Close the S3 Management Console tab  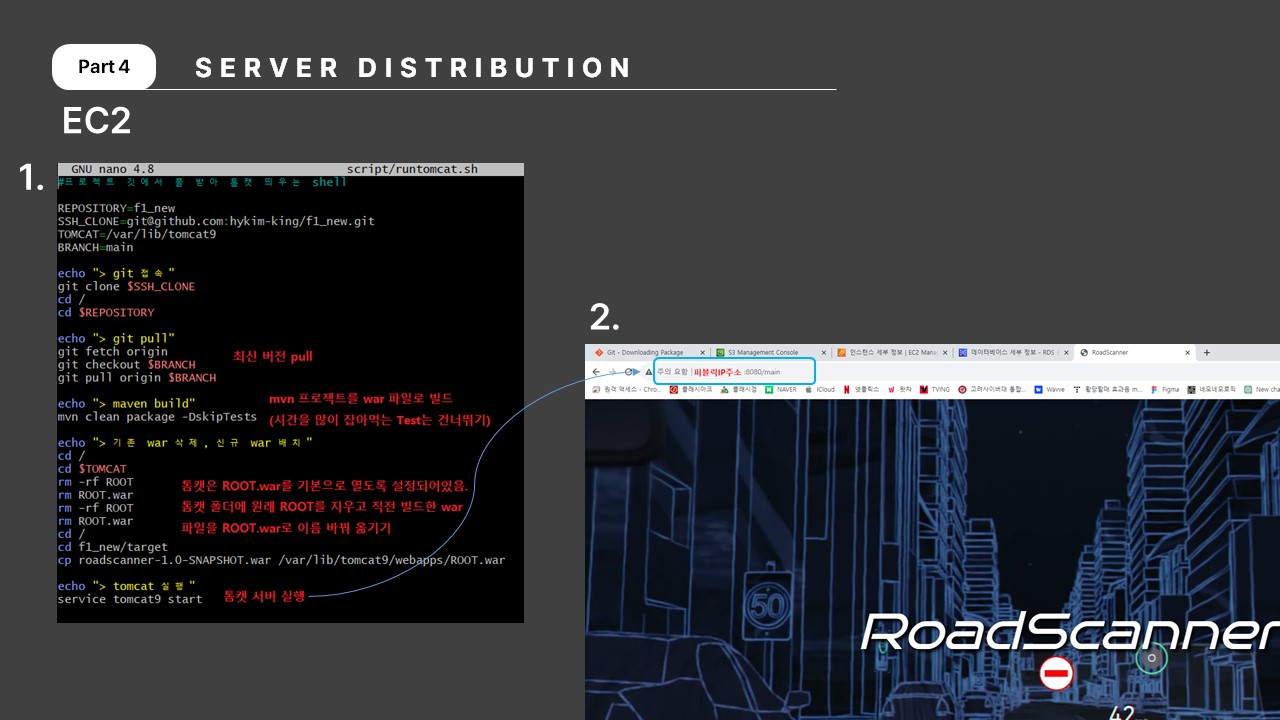pyautogui.click(x=823, y=352)
